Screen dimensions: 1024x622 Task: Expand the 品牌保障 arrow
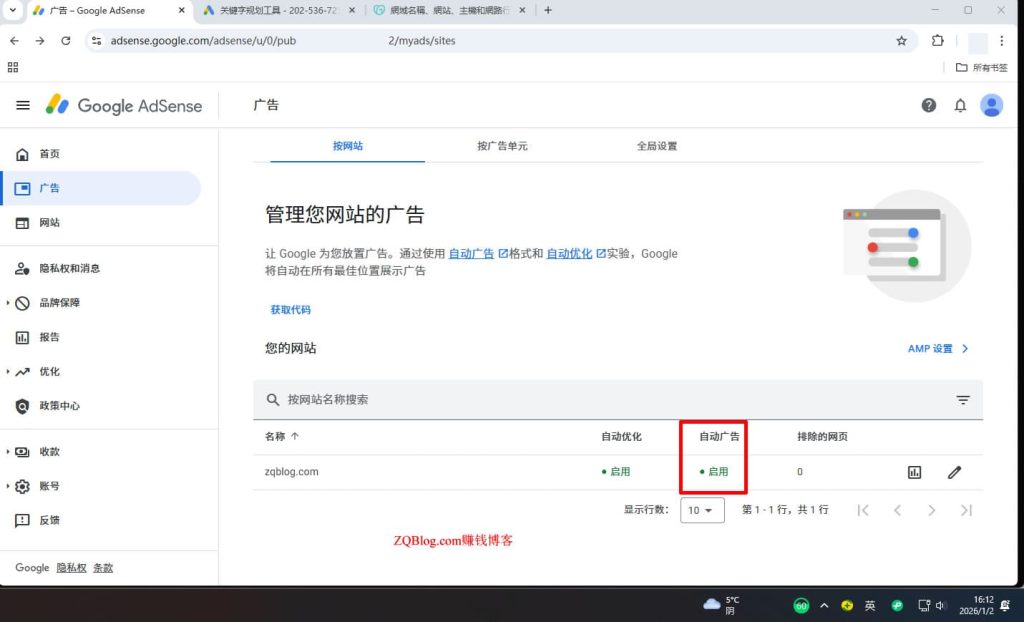[8, 303]
